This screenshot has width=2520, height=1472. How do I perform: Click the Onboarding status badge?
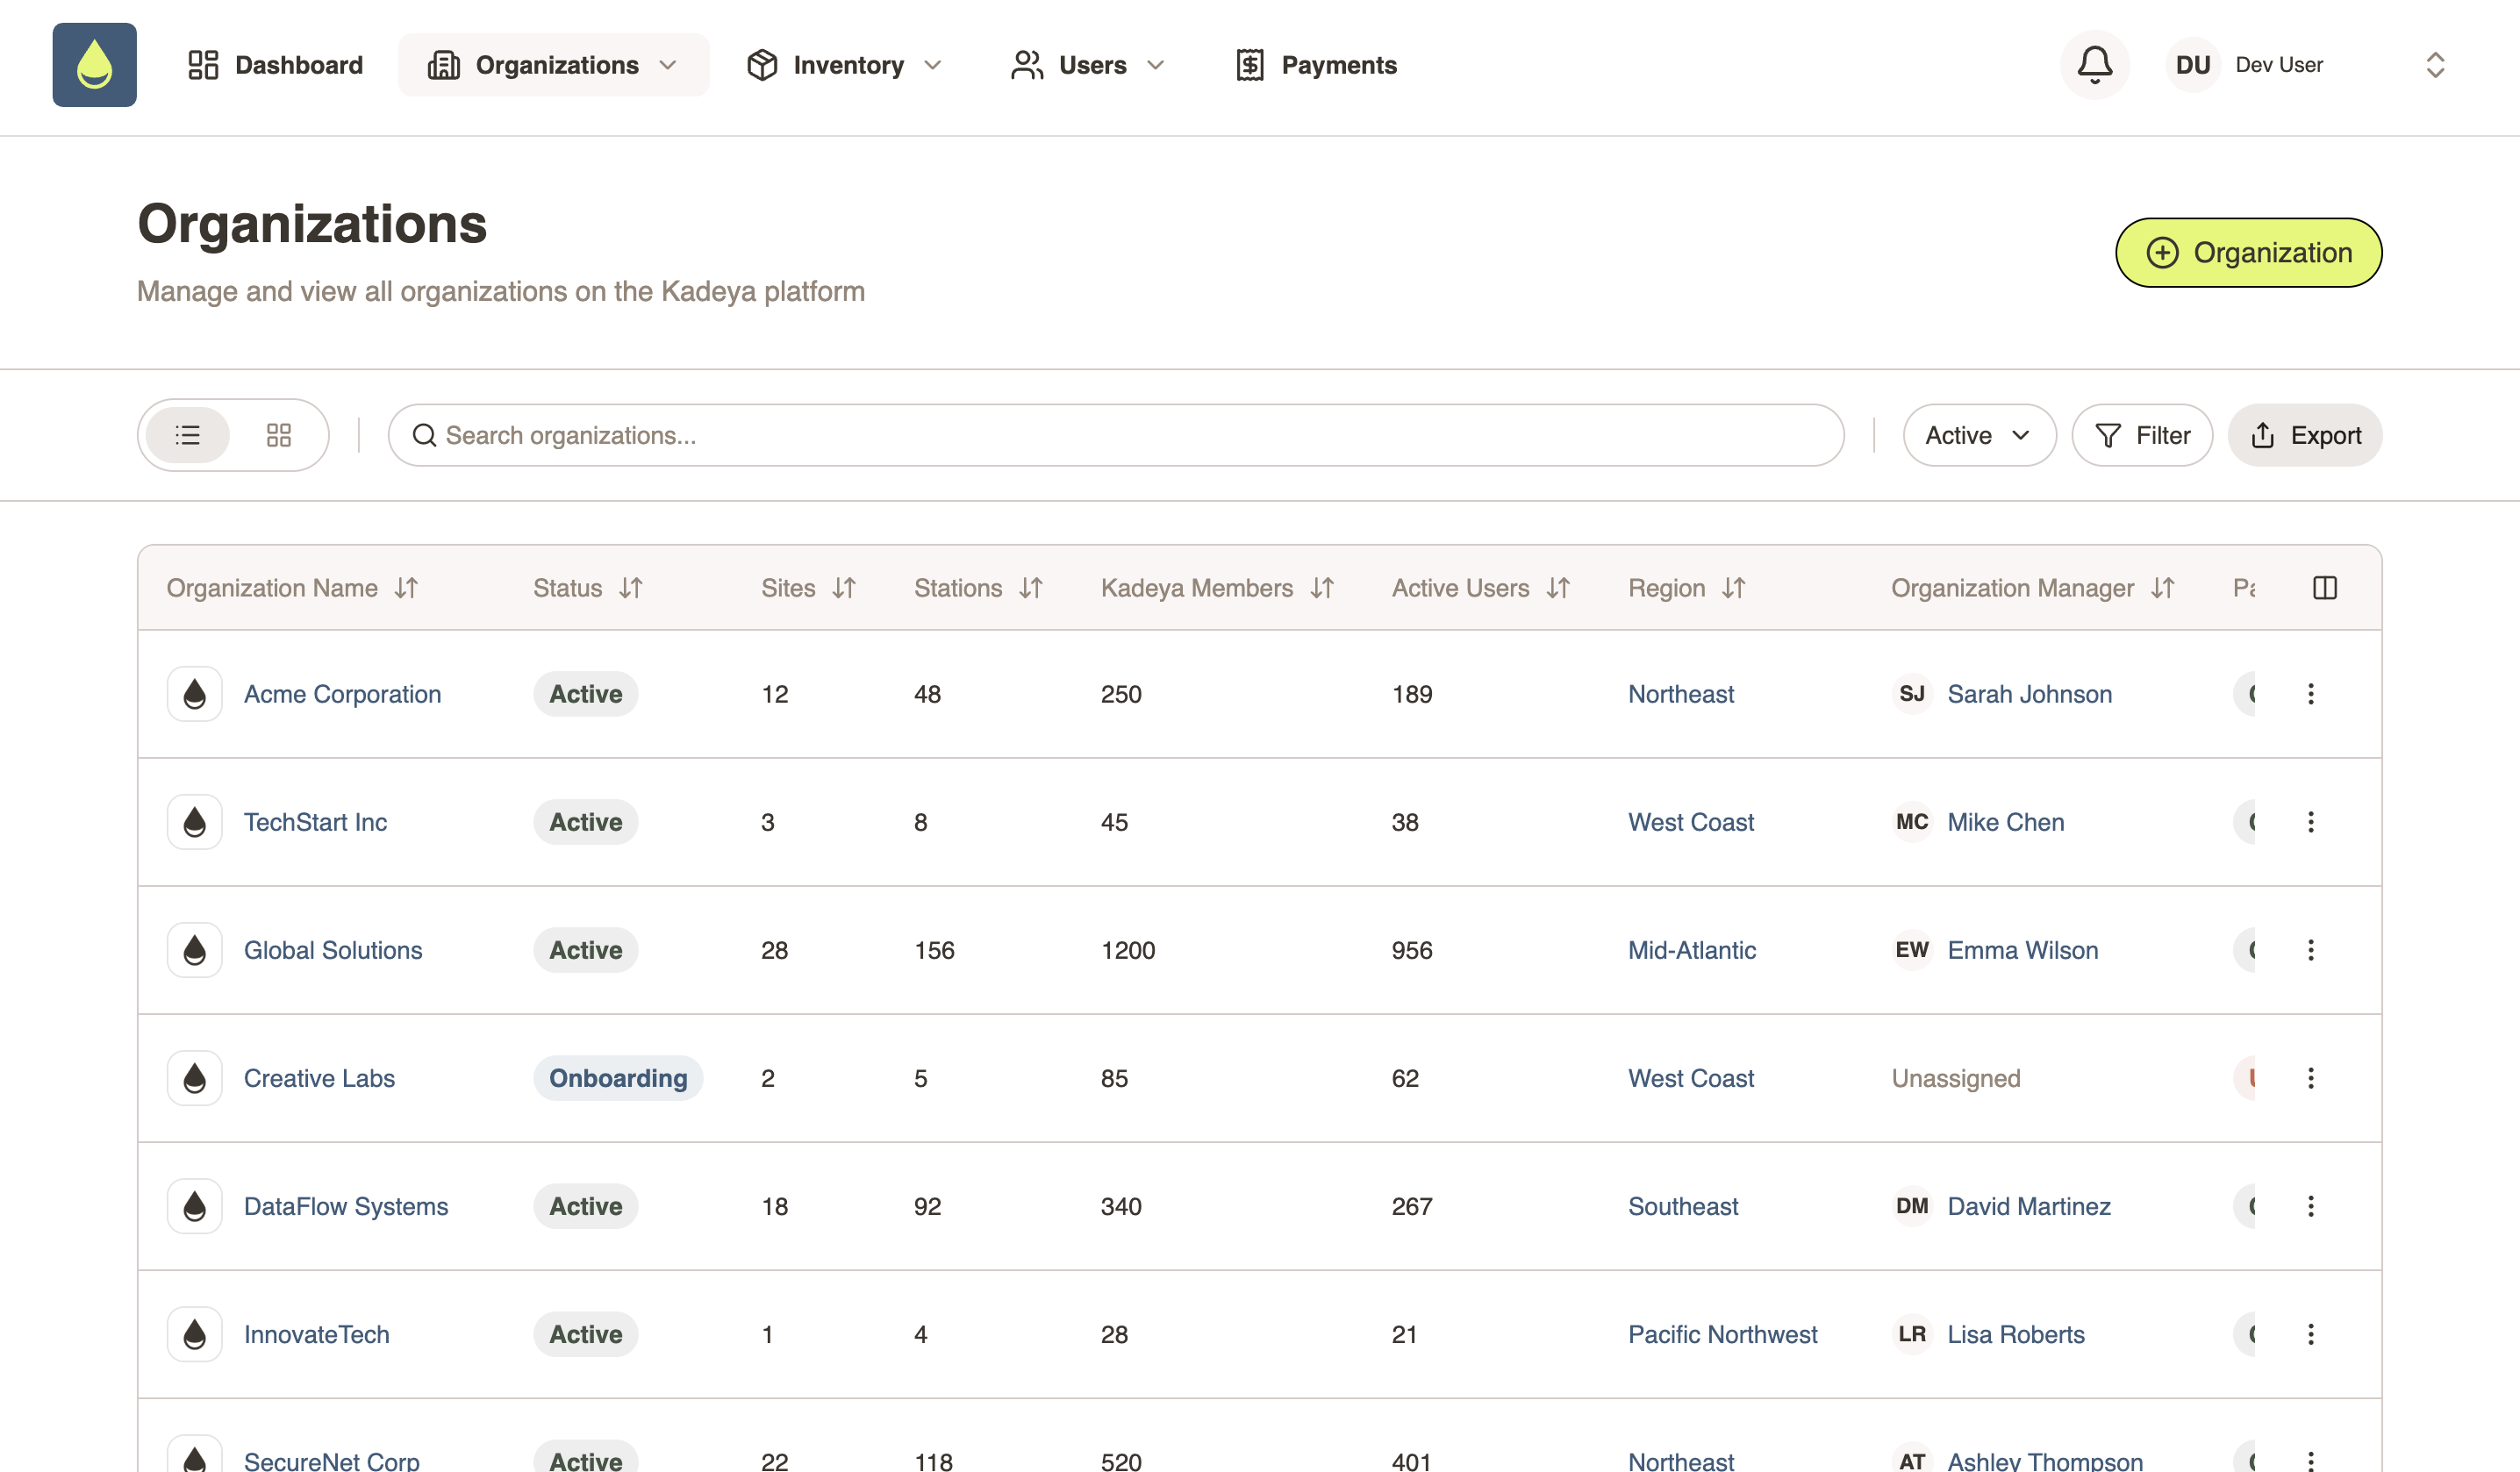[x=618, y=1078]
